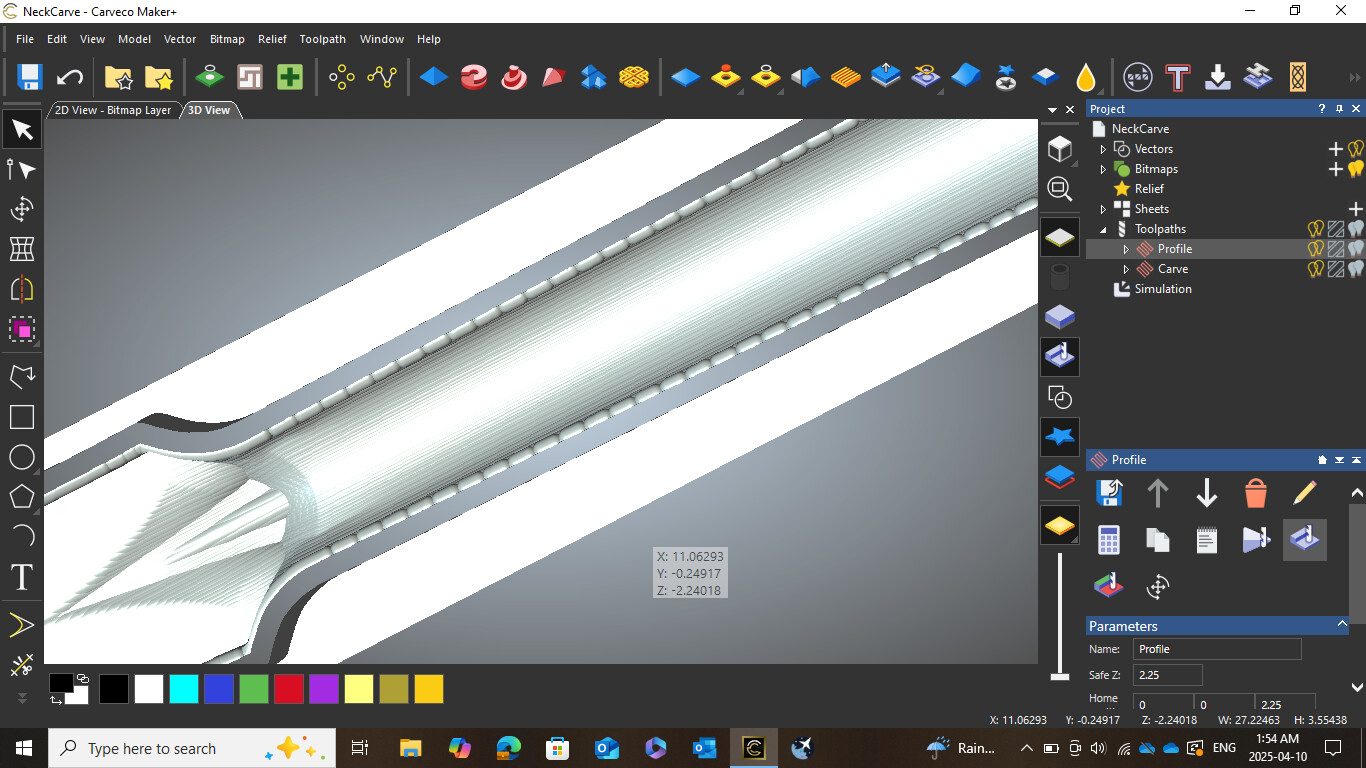Expand the Profile toolpath node

tap(1126, 249)
